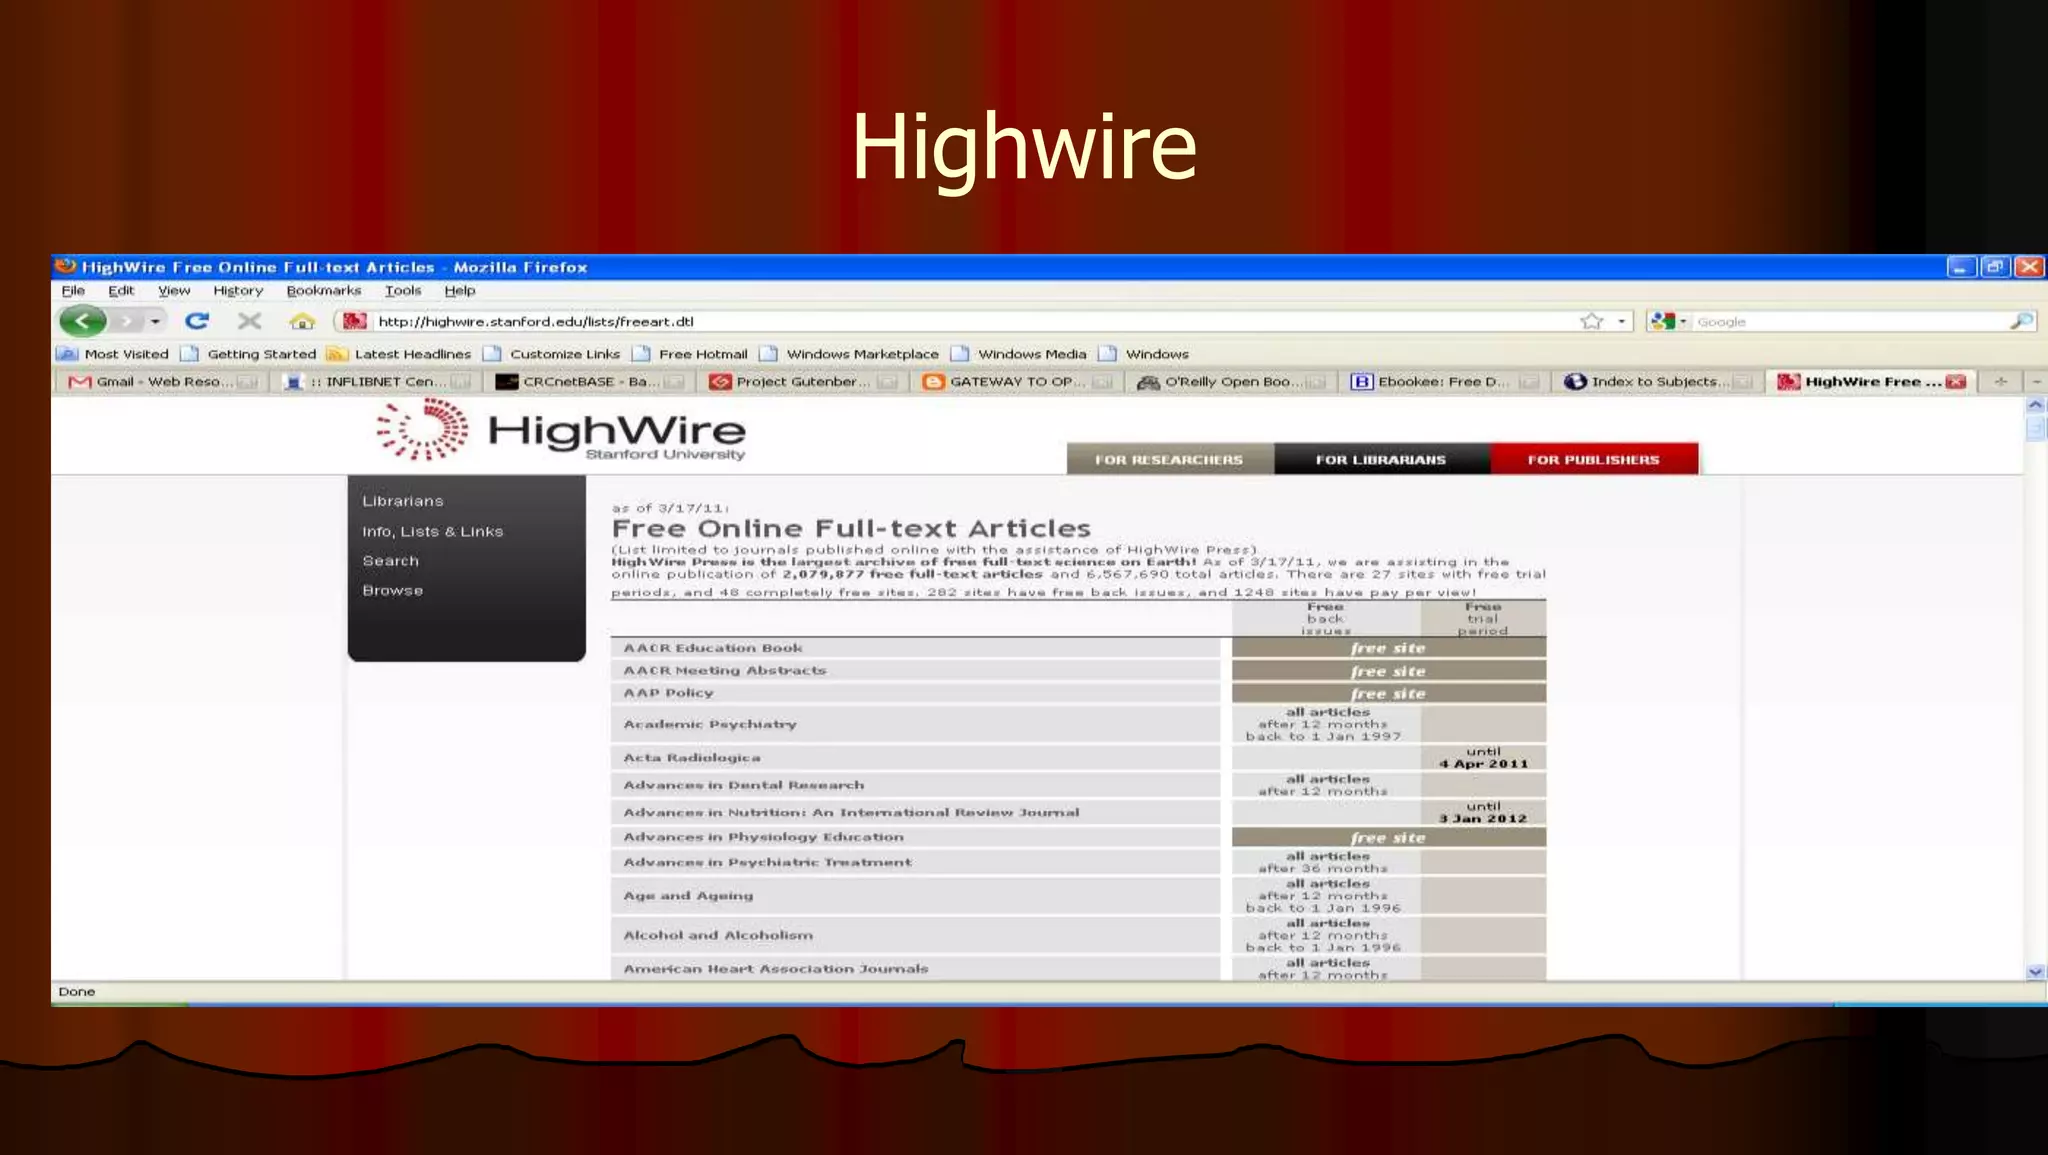Open AAP Policy journal link
The height and width of the screenshot is (1155, 2048).
pyautogui.click(x=669, y=693)
